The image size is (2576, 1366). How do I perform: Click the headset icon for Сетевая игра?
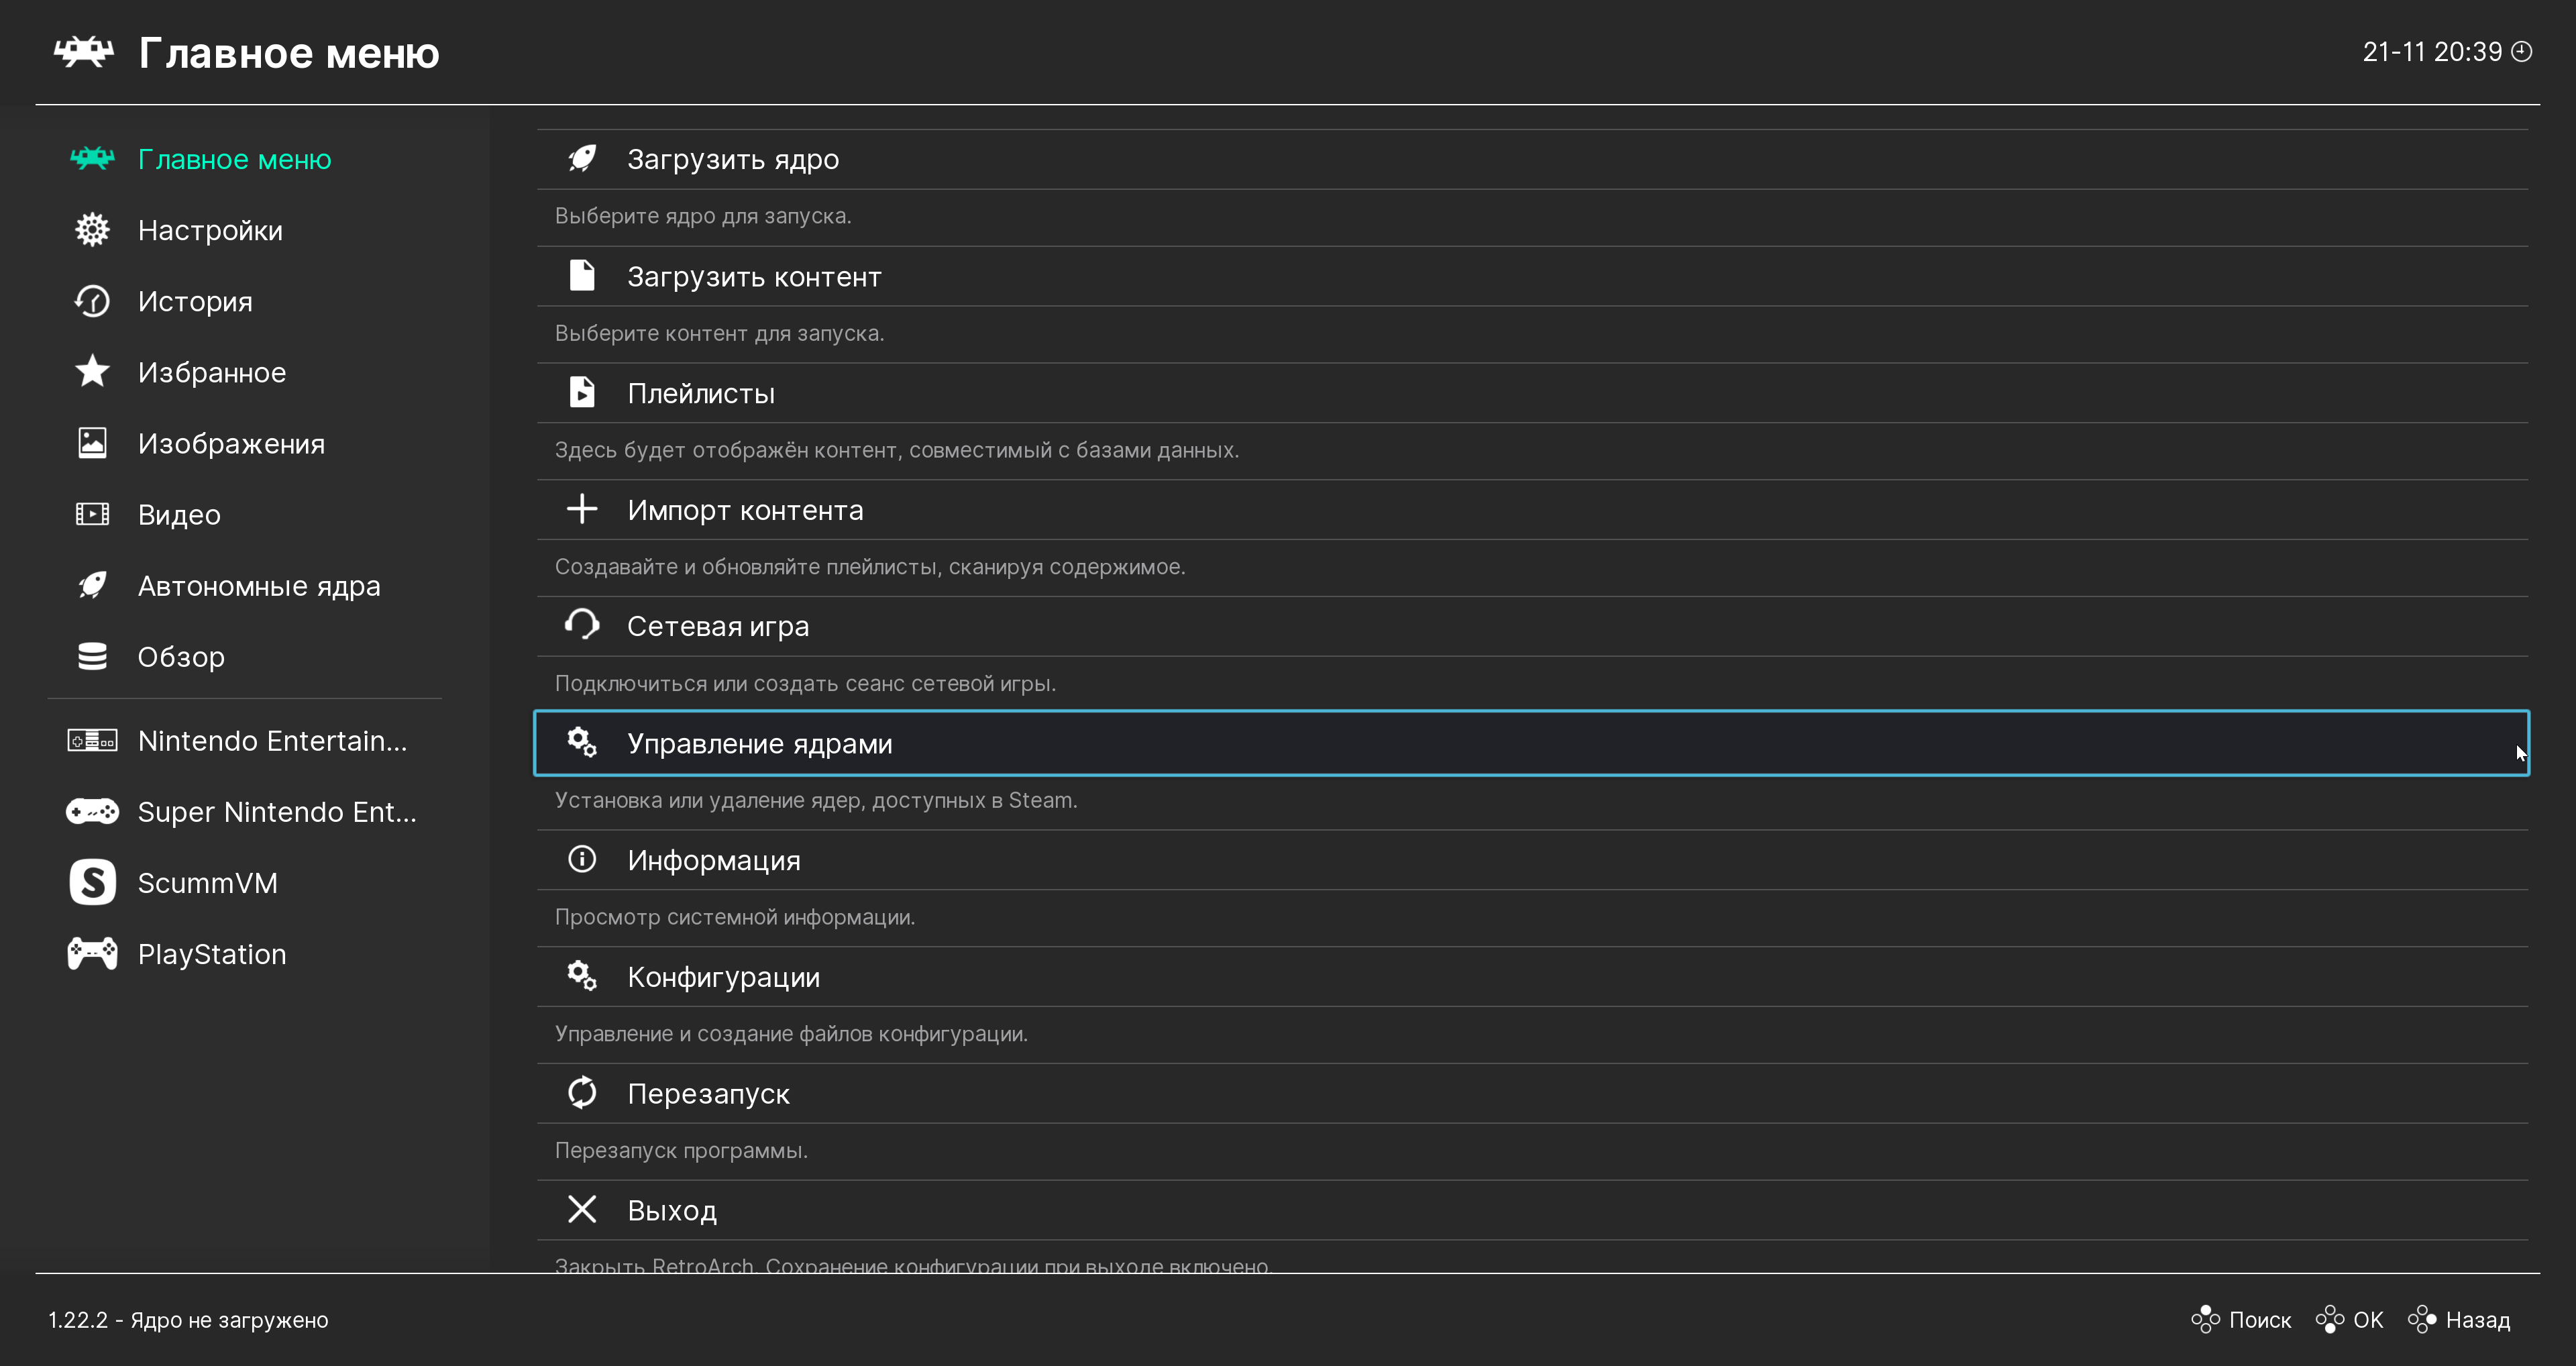click(582, 625)
